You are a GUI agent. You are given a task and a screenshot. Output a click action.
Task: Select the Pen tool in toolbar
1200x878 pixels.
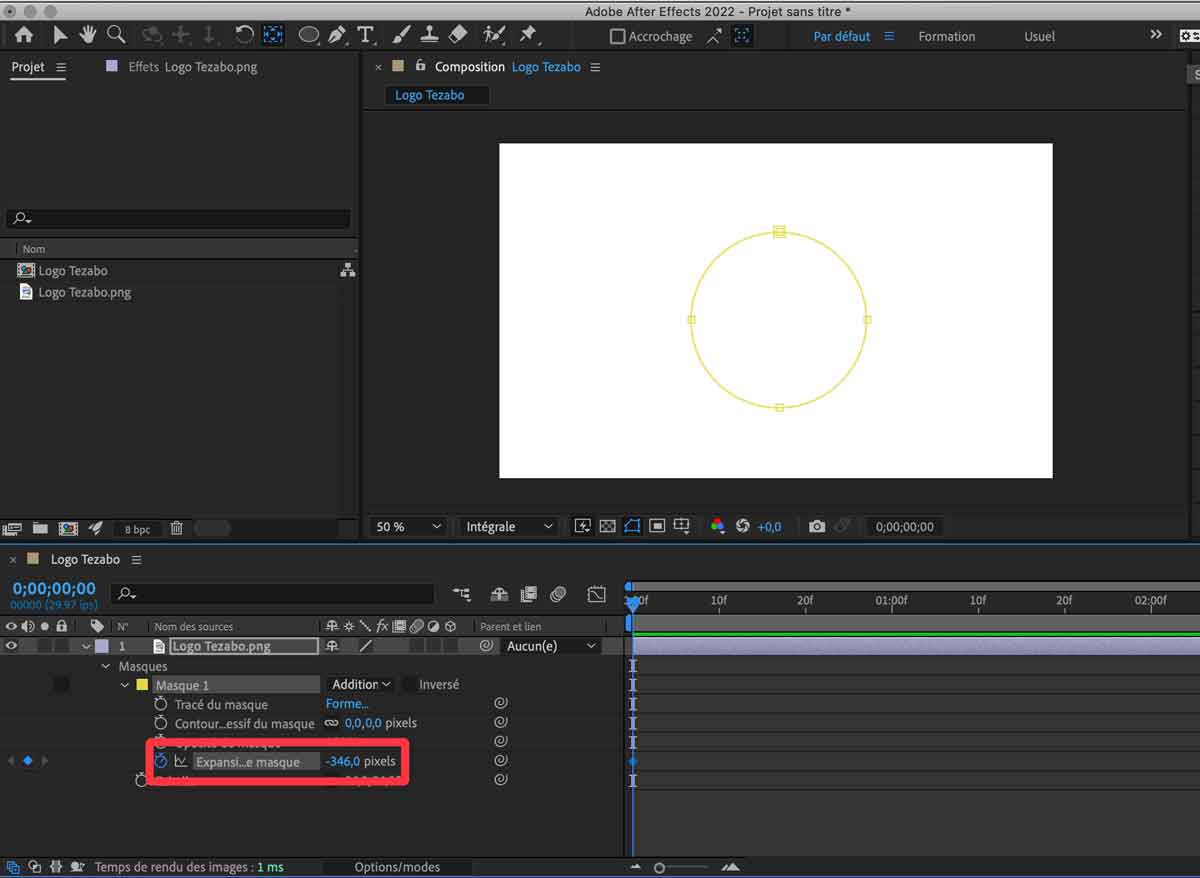pyautogui.click(x=337, y=35)
